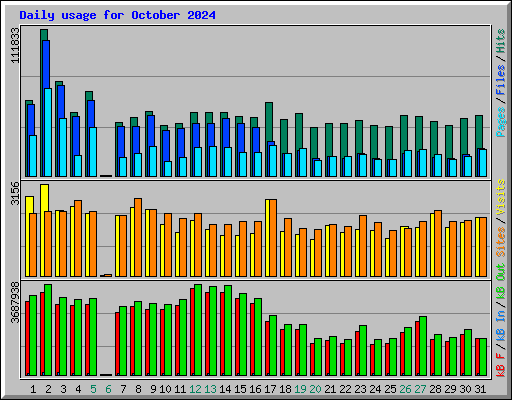Click day 14 on the x-axis
This screenshot has height=400, width=512.
click(225, 389)
